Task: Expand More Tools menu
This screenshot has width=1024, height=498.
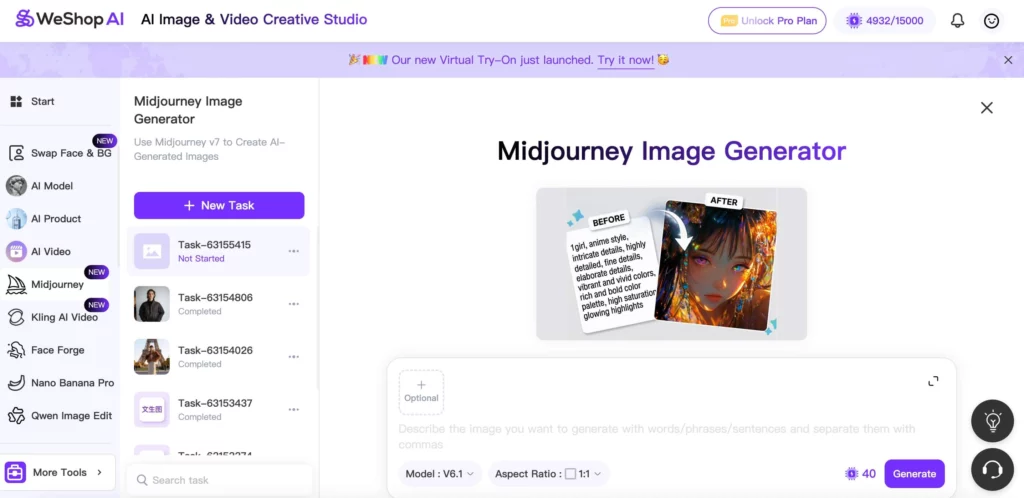Action: (60, 472)
